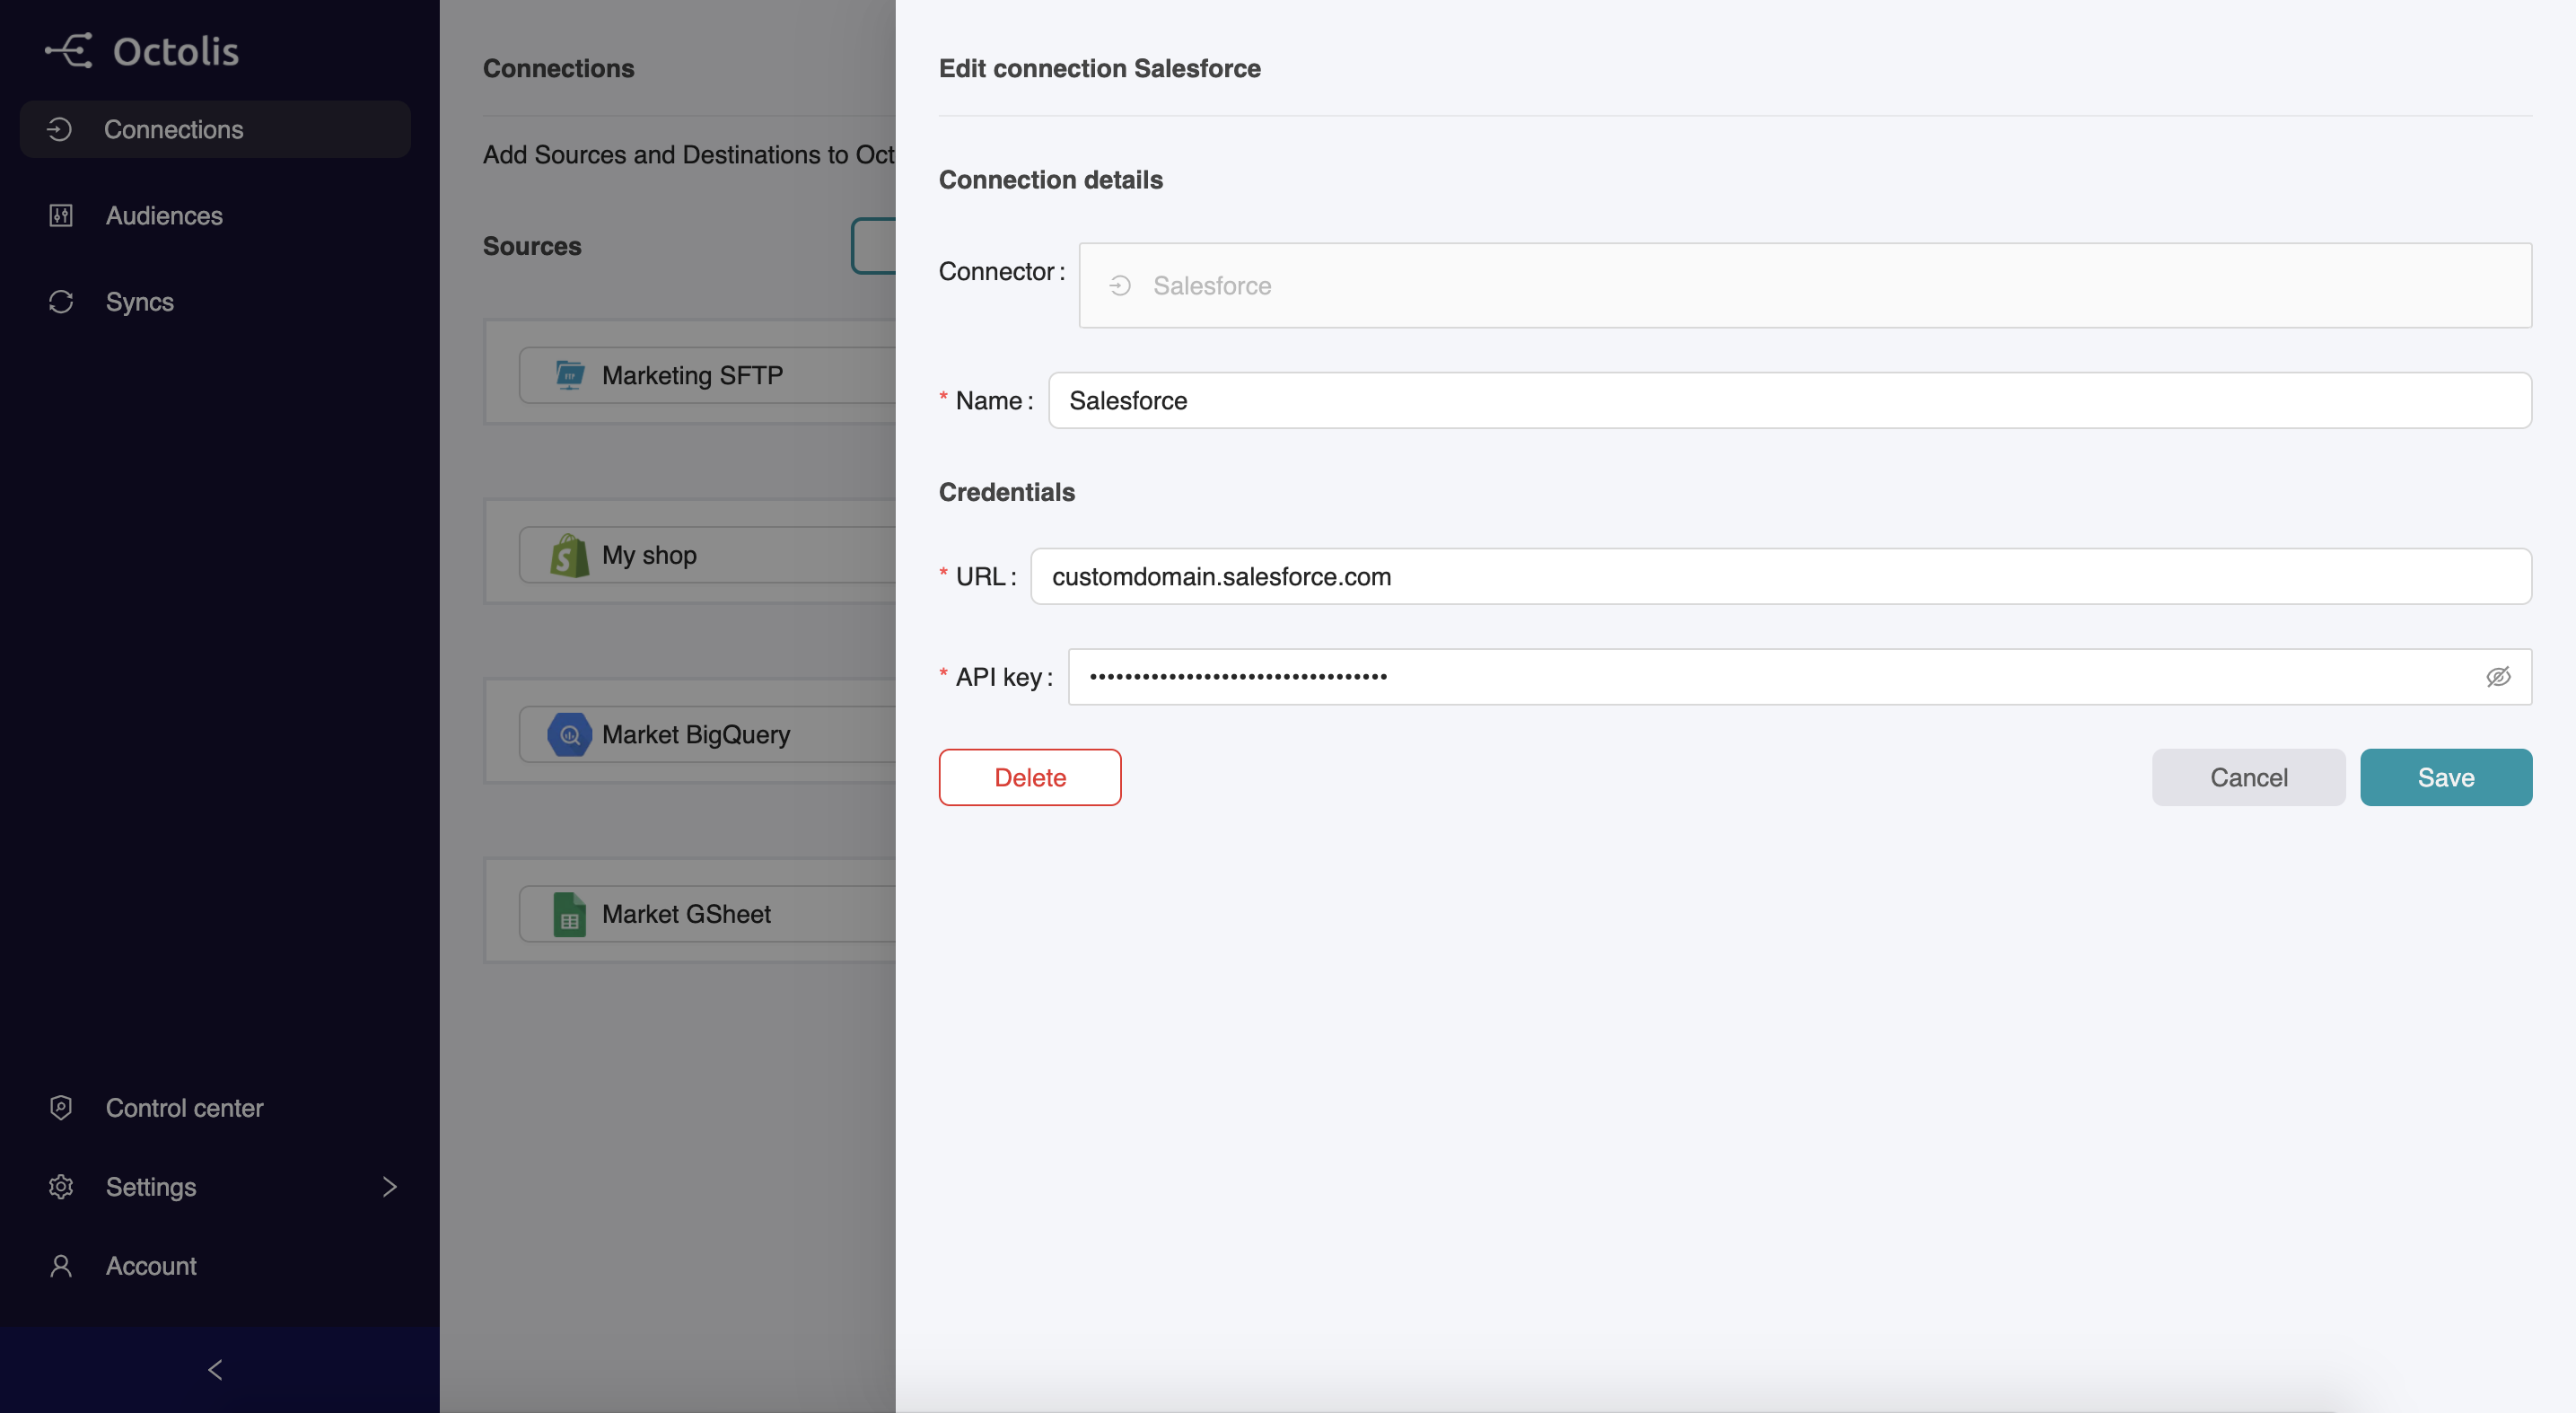This screenshot has height=1413, width=2576.
Task: Click the Control center shield icon
Action: 61,1107
